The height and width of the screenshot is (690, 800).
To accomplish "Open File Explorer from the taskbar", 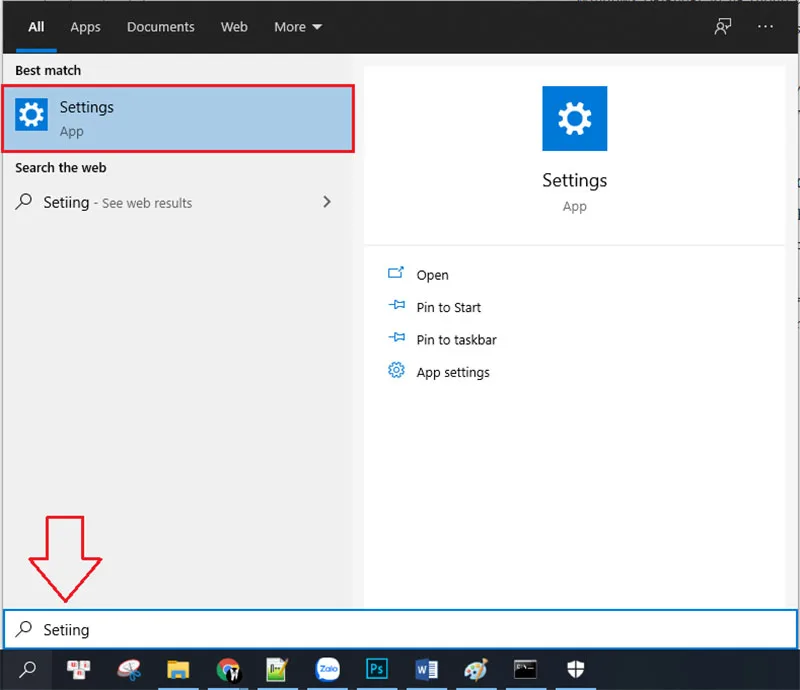I will (x=178, y=669).
